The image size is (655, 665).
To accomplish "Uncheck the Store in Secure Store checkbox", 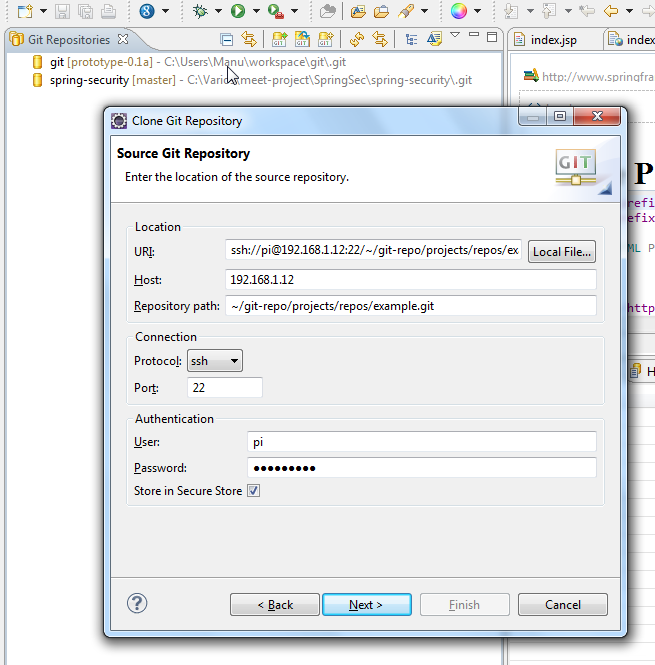I will [254, 491].
